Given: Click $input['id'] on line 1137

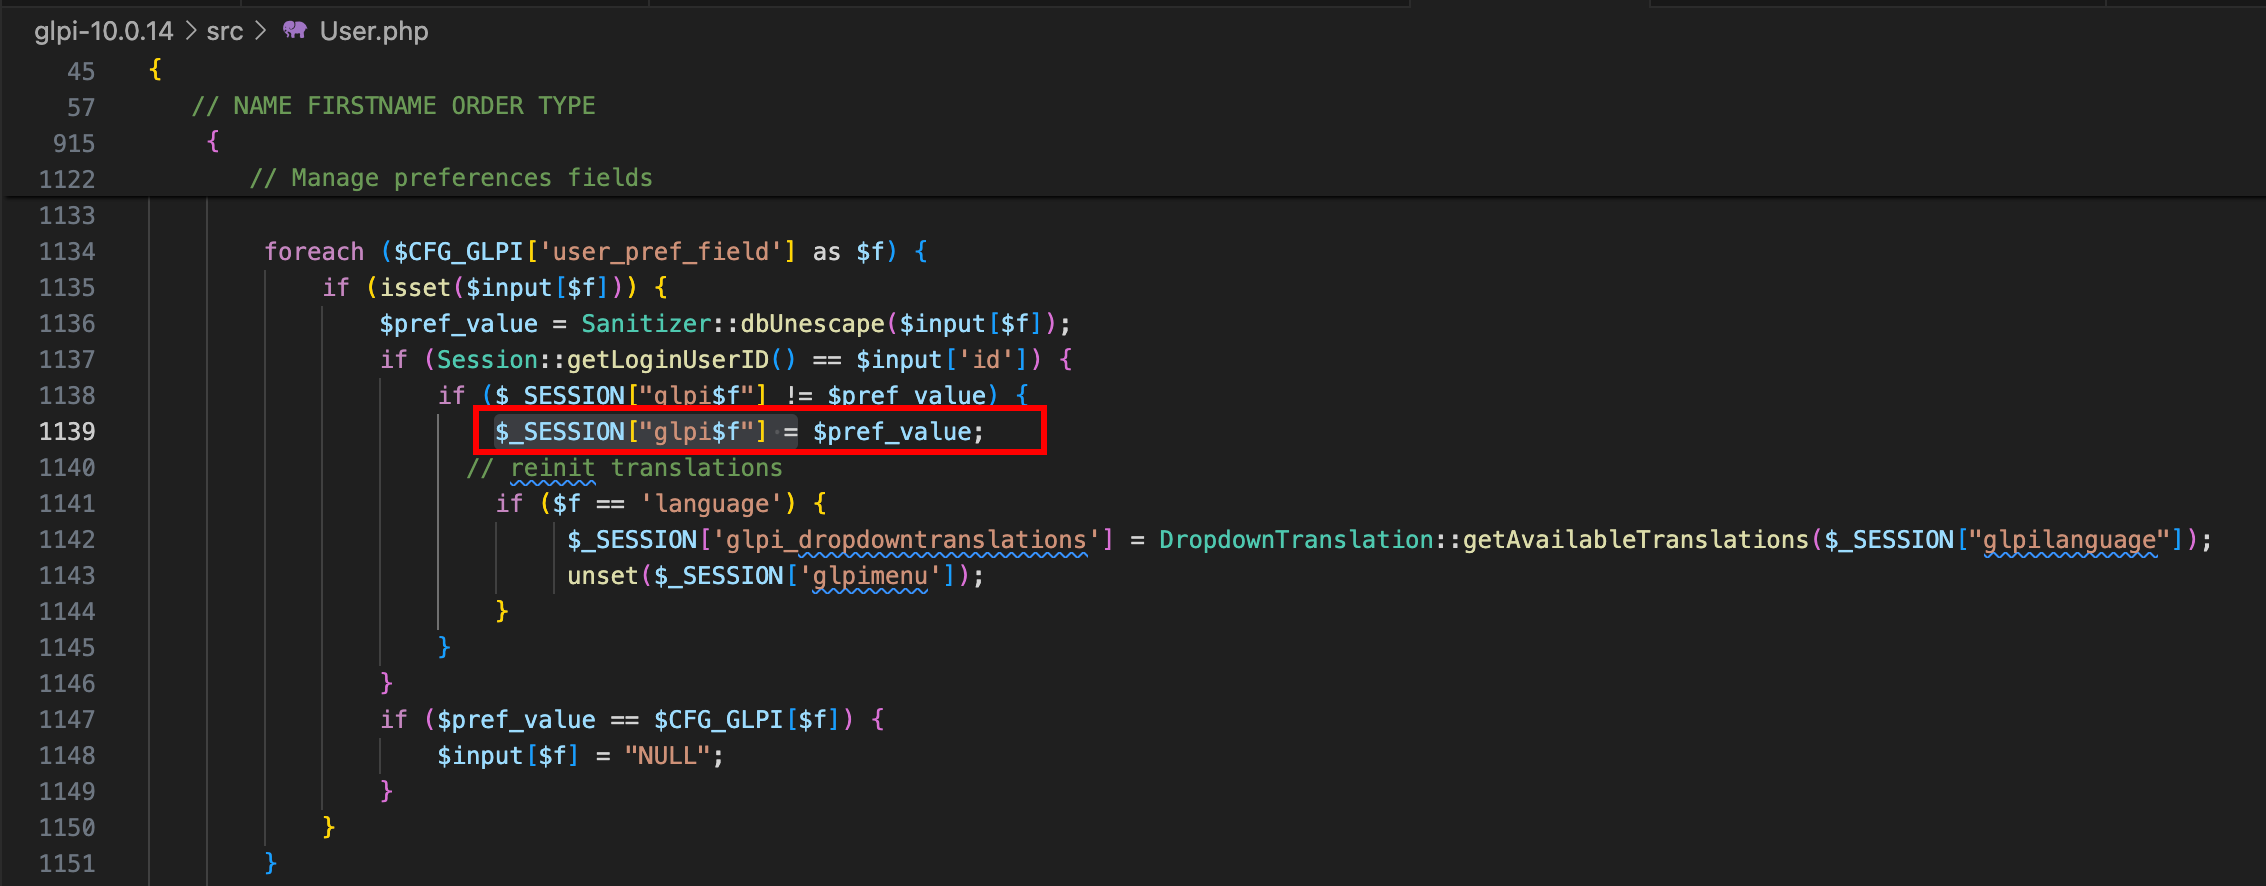Looking at the screenshot, I should click(942, 359).
